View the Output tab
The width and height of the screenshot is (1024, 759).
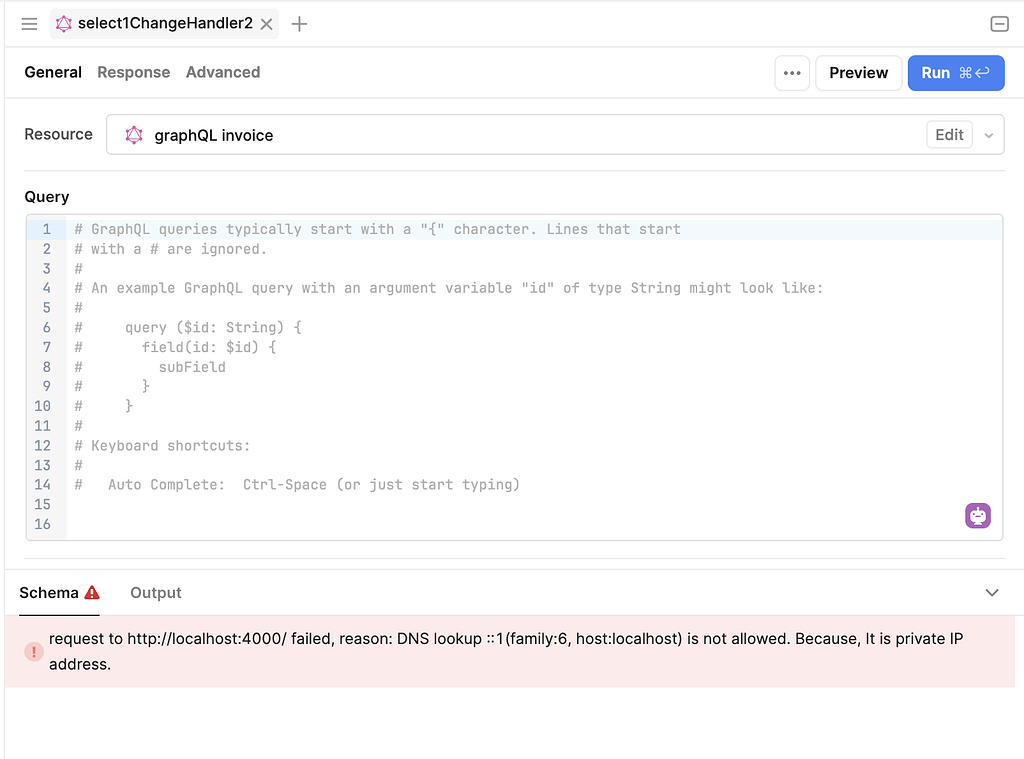point(155,592)
